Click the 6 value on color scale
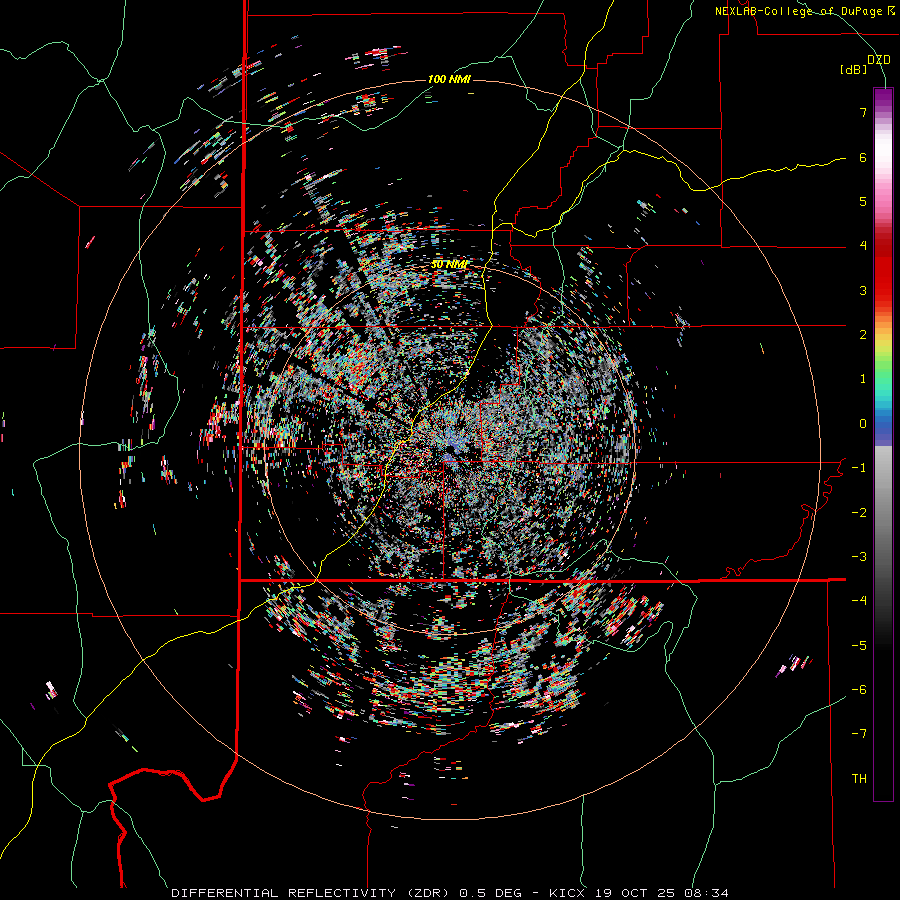Viewport: 900px width, 900px height. click(863, 157)
